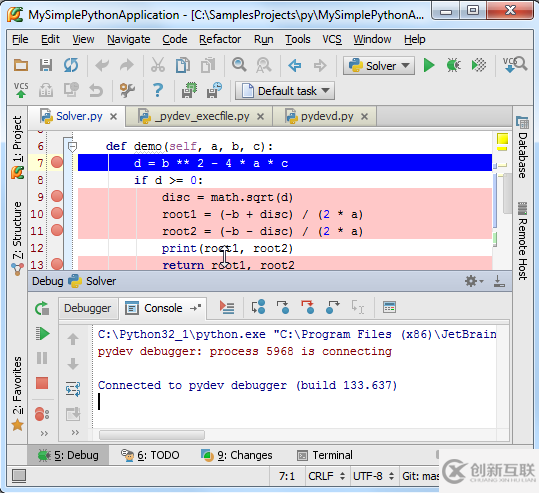Viewport: 539px width, 493px height.
Task: Click the Replace magnifier icon
Action: [264, 65]
